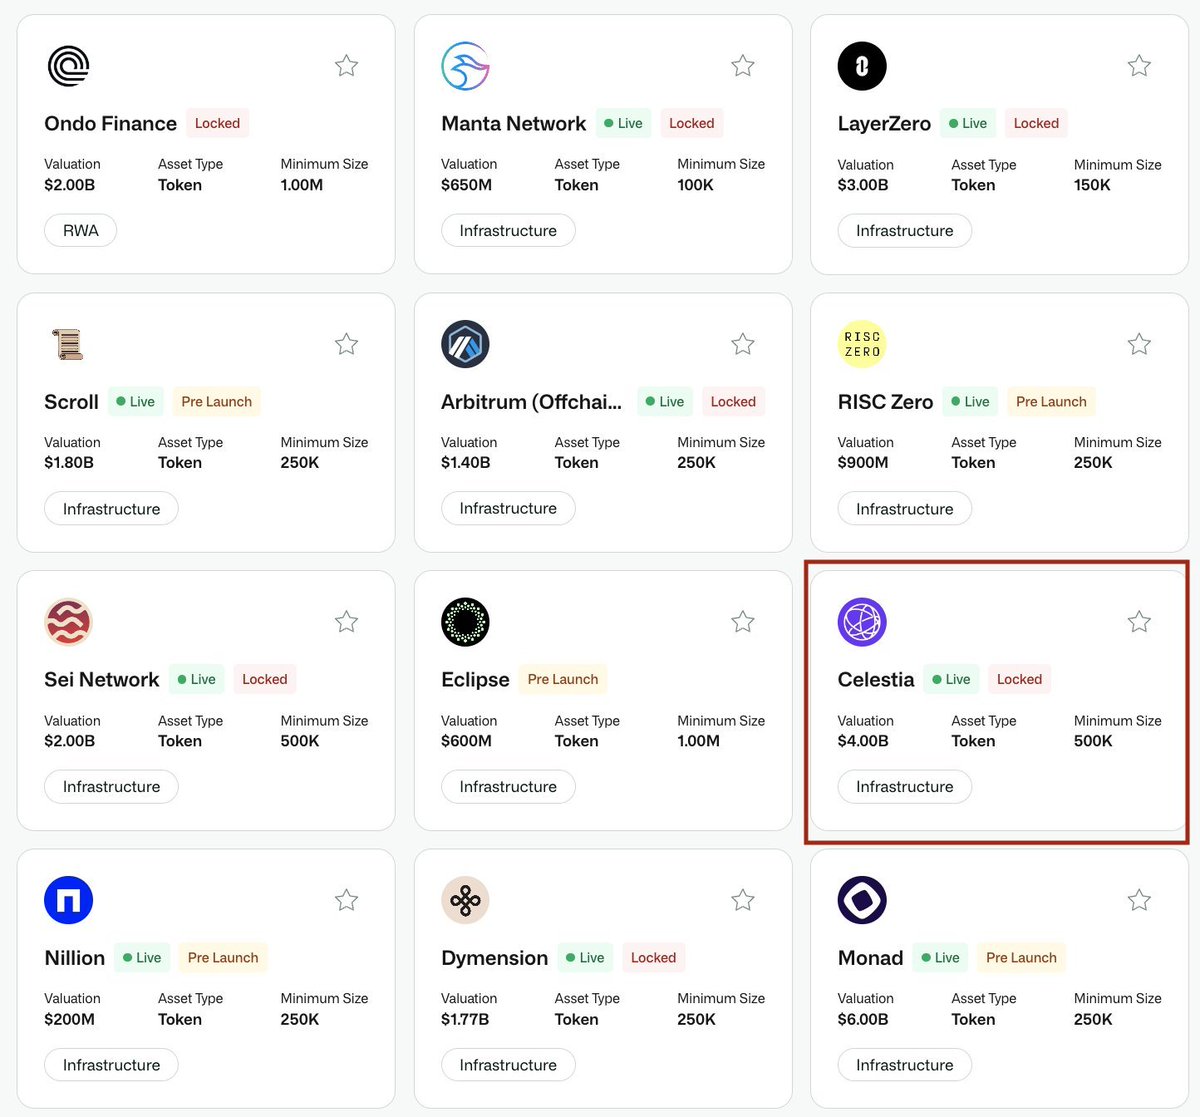Favorite Sei Network with the star
This screenshot has height=1117, width=1200.
pyautogui.click(x=346, y=622)
